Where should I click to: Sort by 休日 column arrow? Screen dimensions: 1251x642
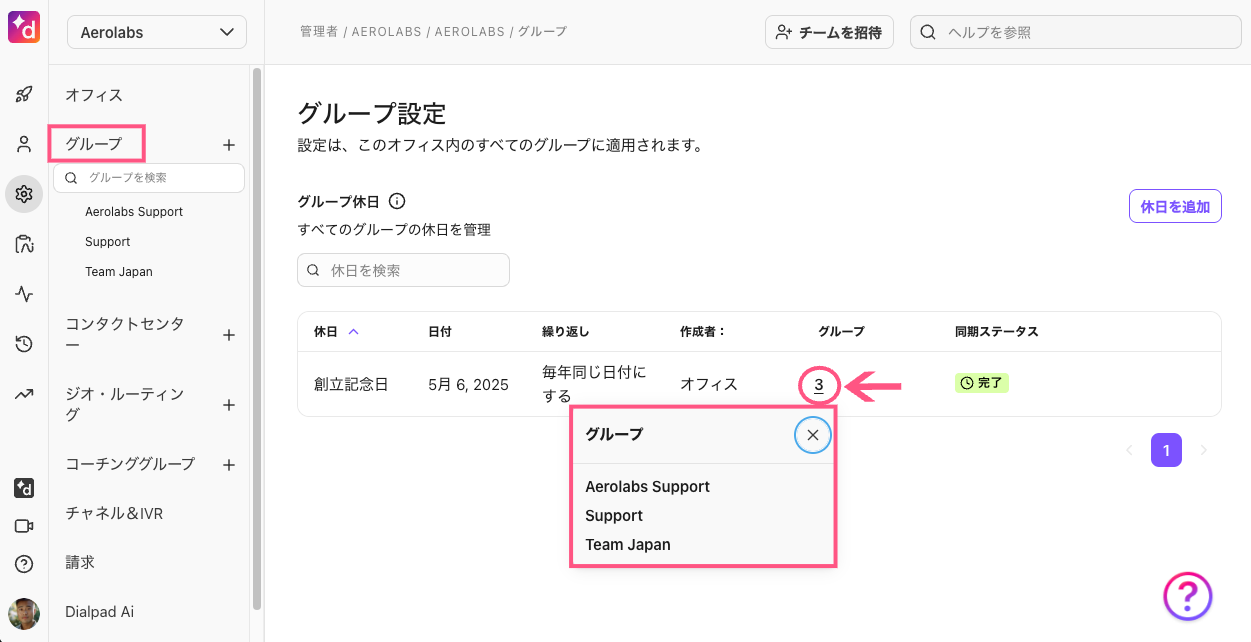pyautogui.click(x=353, y=331)
